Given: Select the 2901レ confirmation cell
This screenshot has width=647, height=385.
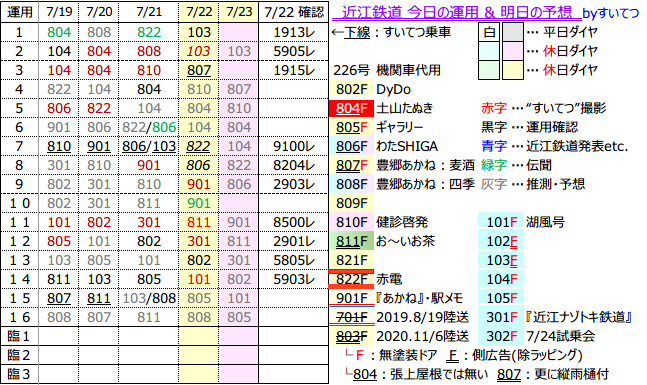Looking at the screenshot, I should pyautogui.click(x=294, y=241).
